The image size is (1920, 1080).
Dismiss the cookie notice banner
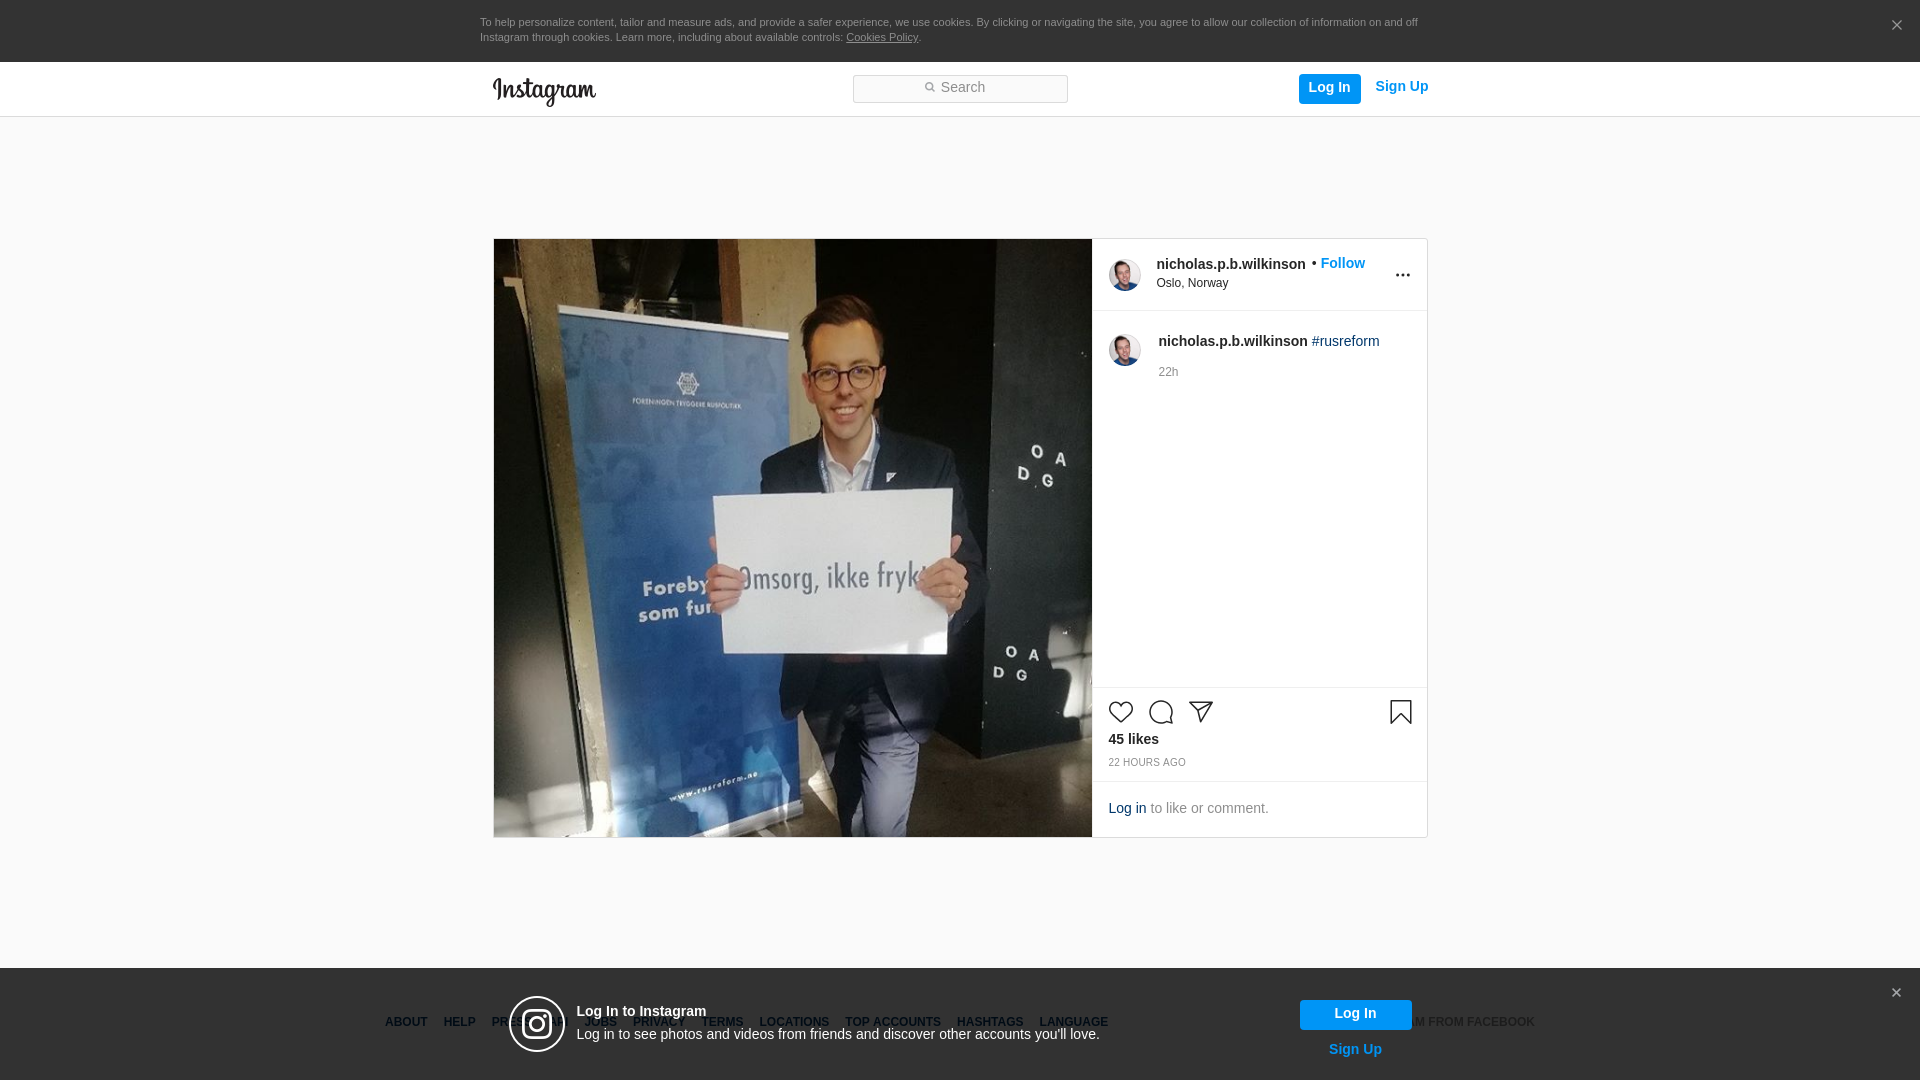[1896, 26]
